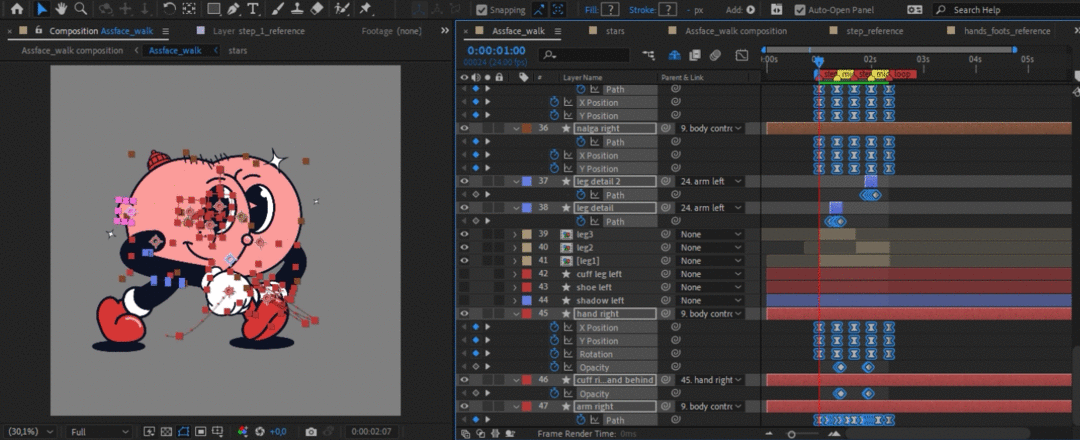
Task: Hide the hand right layer
Action: pos(464,313)
